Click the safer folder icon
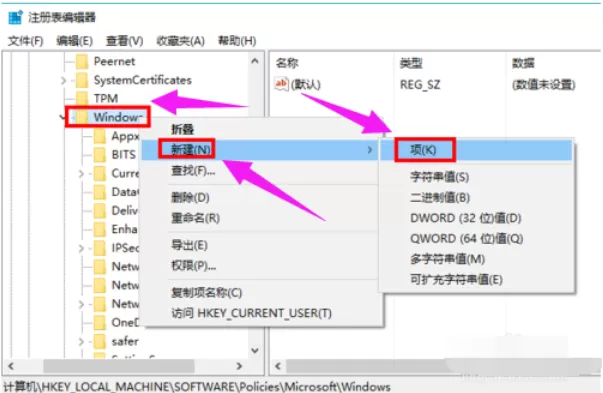This screenshot has width=603, height=393. pos(100,341)
